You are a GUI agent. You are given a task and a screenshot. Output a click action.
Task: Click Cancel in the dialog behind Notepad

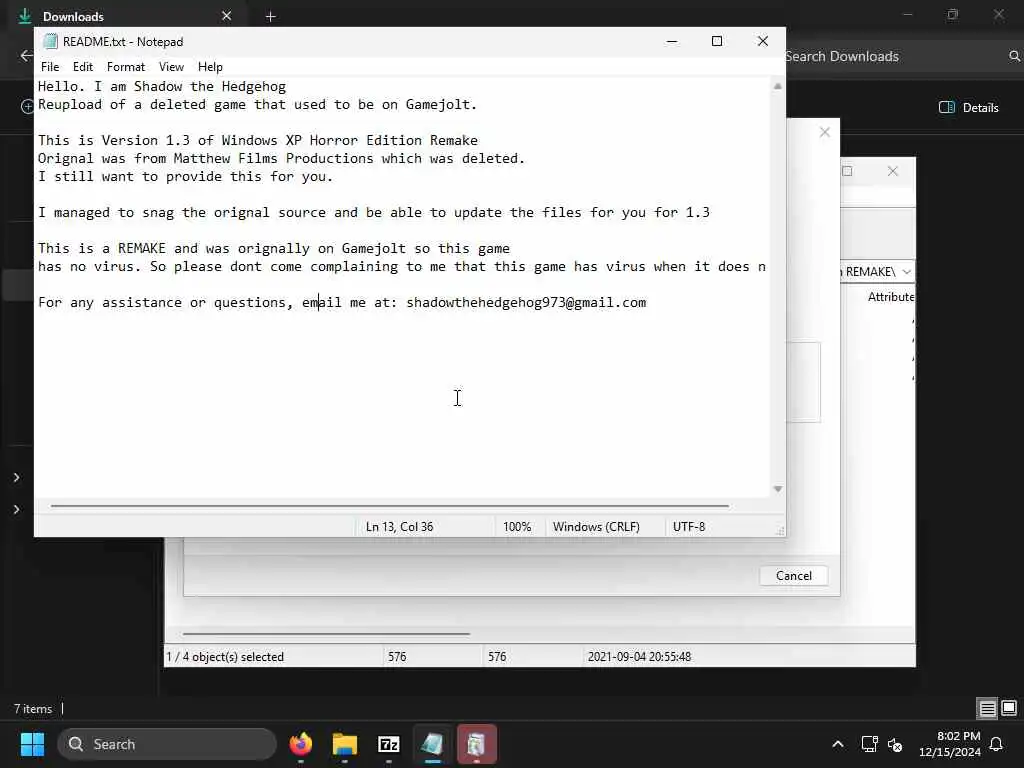(x=793, y=575)
